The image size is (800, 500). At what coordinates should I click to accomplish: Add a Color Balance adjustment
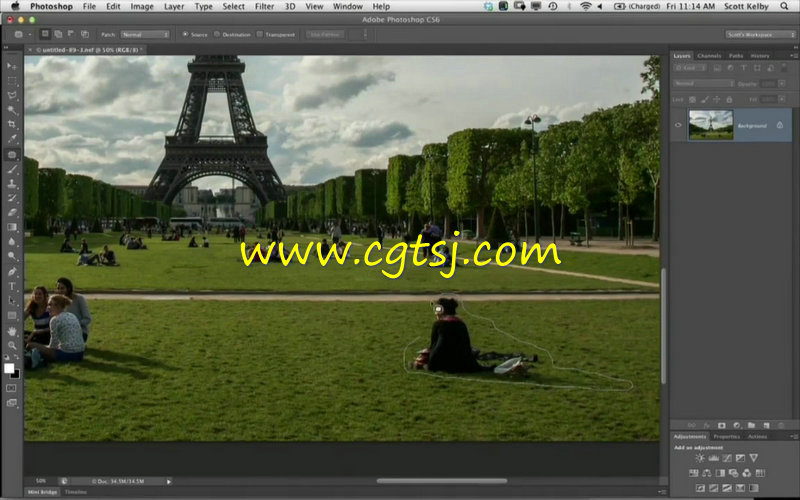(707, 473)
